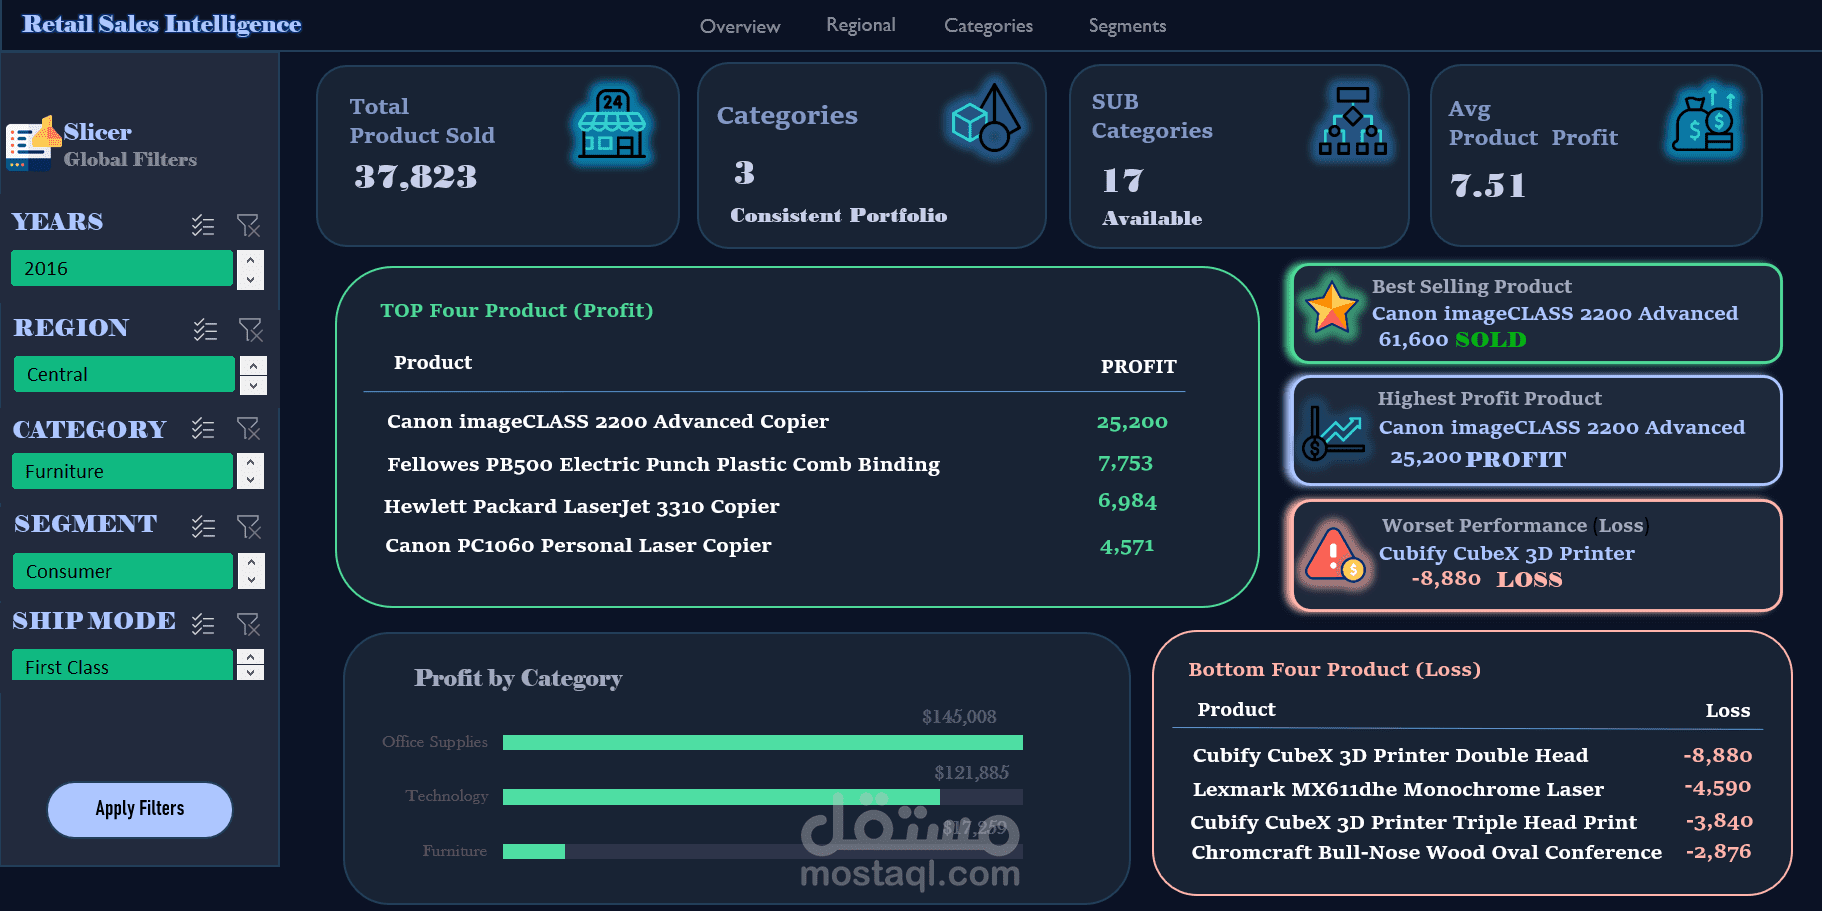Select the 2016 year slicer item

coord(122,268)
